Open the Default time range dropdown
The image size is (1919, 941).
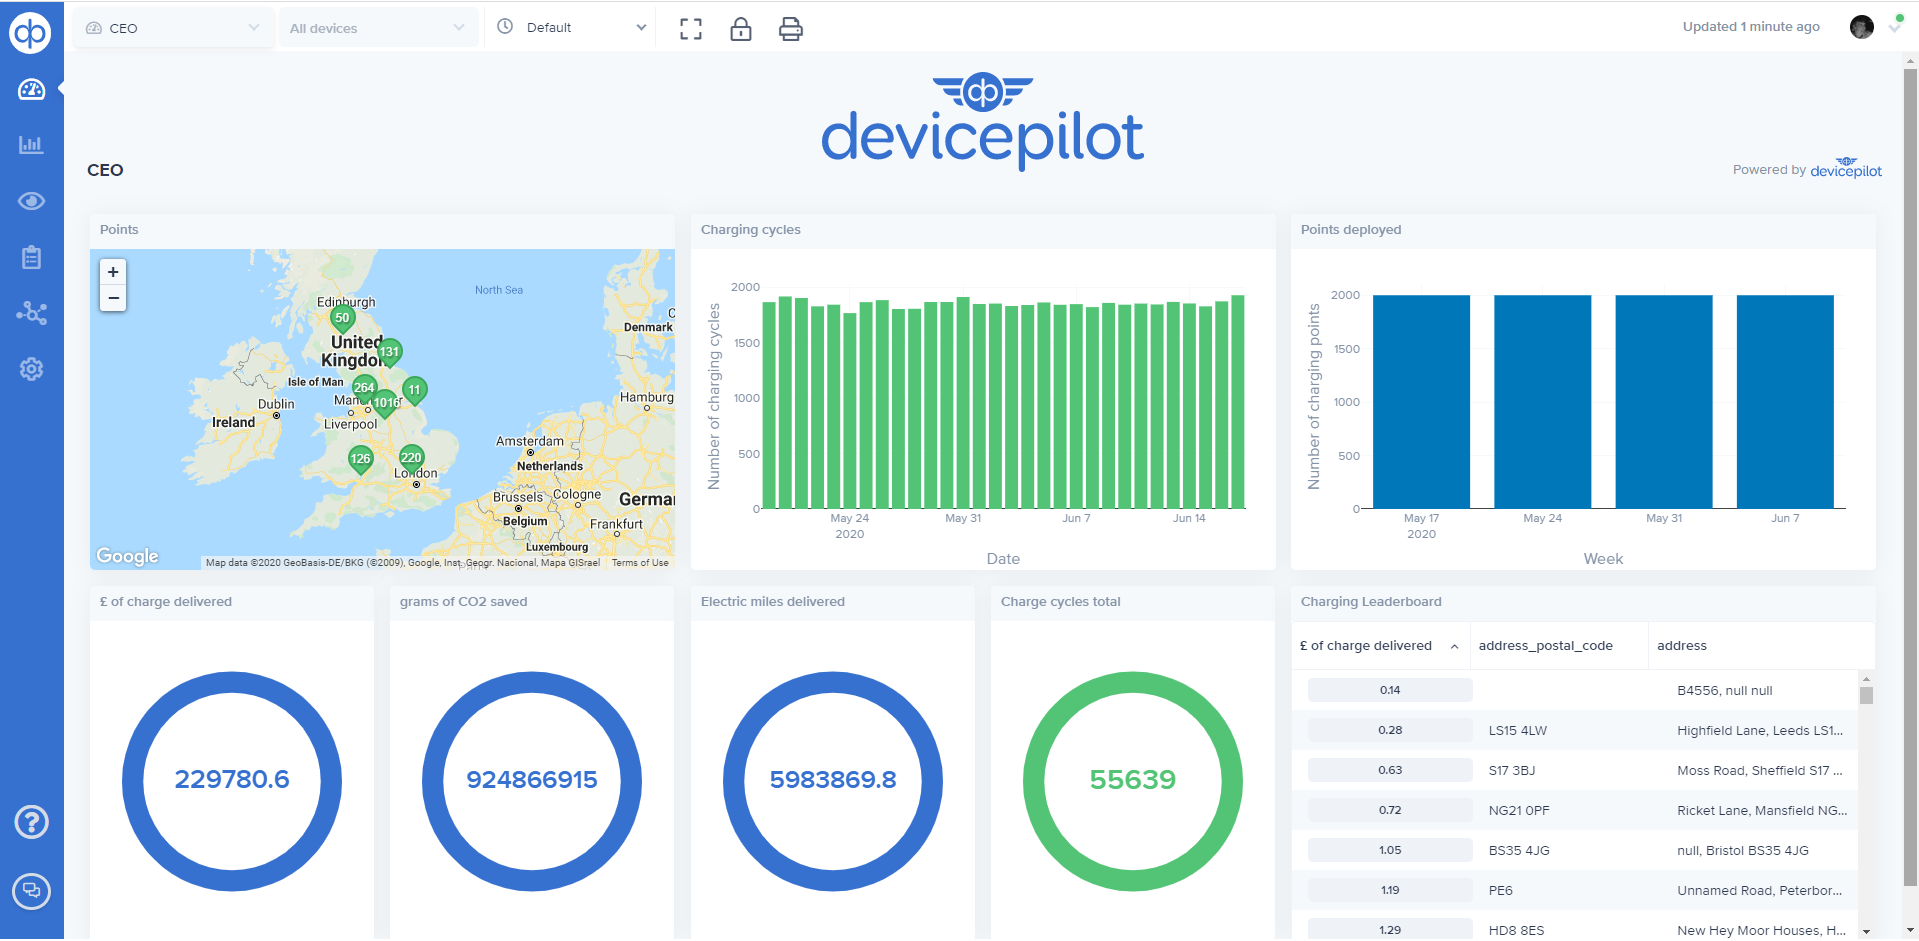point(572,28)
